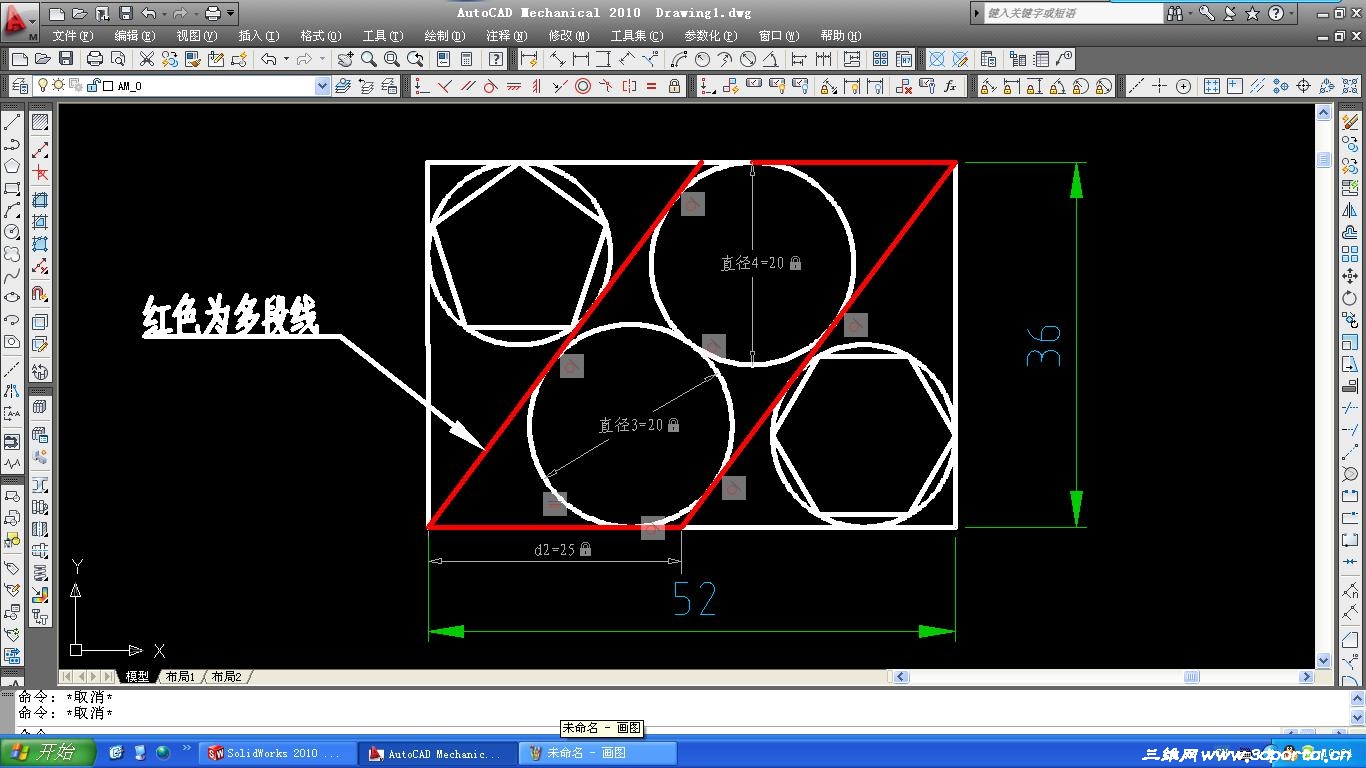Click the magnet snap tool icon

40,294
